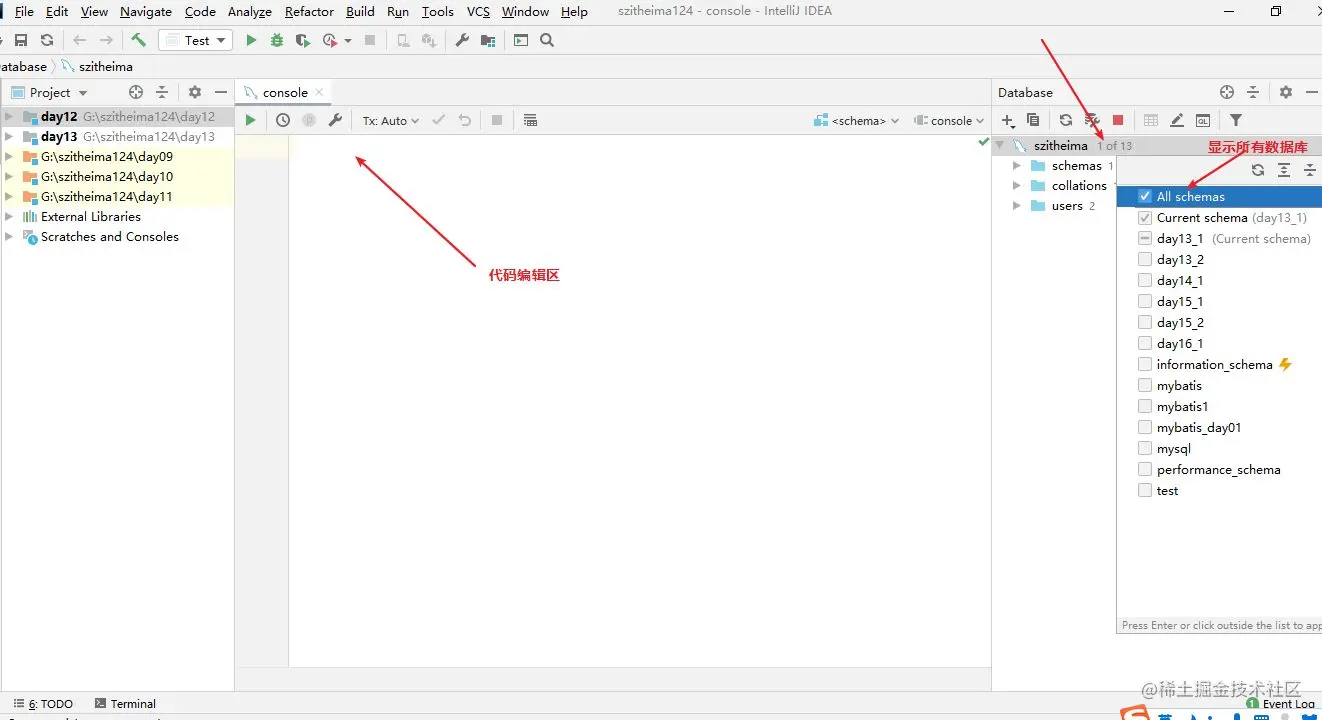Expand the collations folder node

[1017, 186]
